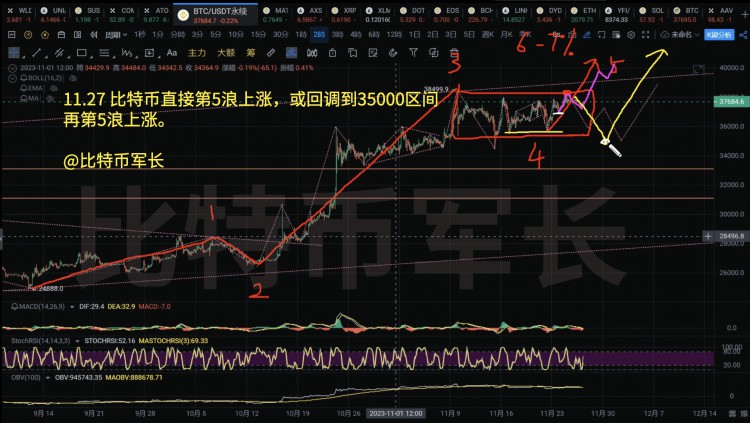Select the horizontal lines Fibonacci tool
This screenshot has height=423, width=750.
[104, 53]
